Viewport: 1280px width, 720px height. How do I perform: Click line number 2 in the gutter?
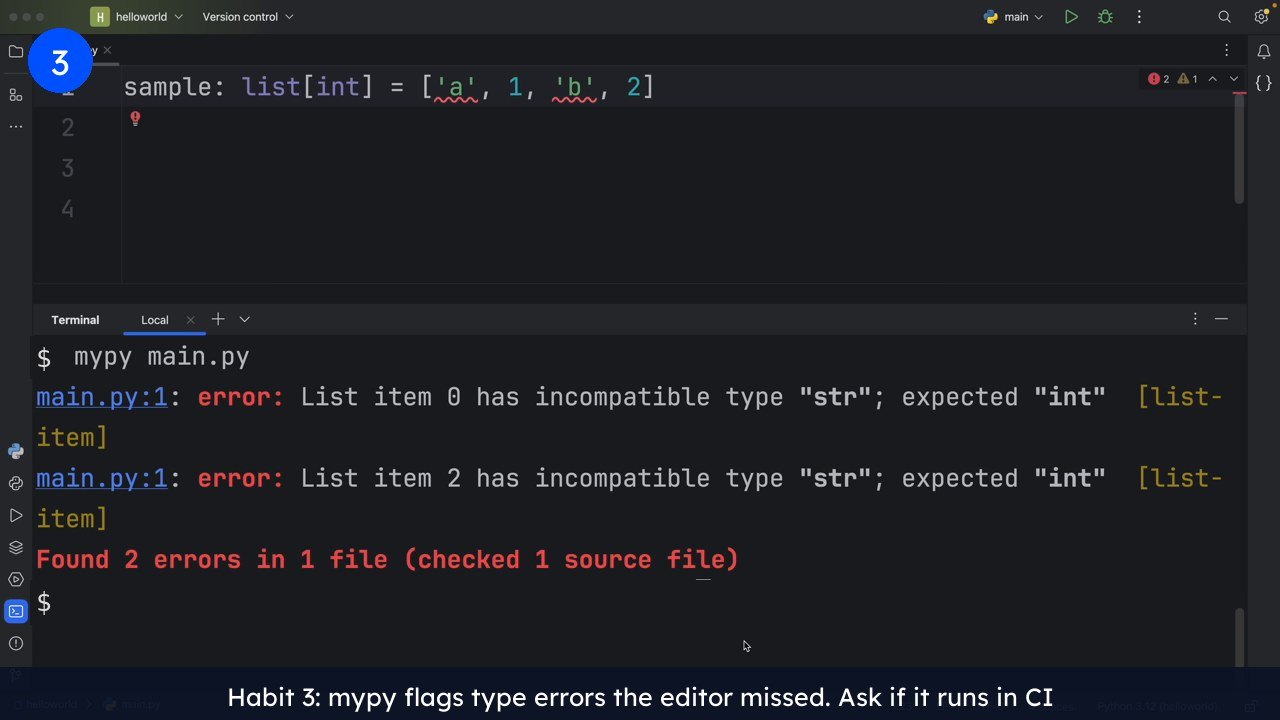point(67,127)
